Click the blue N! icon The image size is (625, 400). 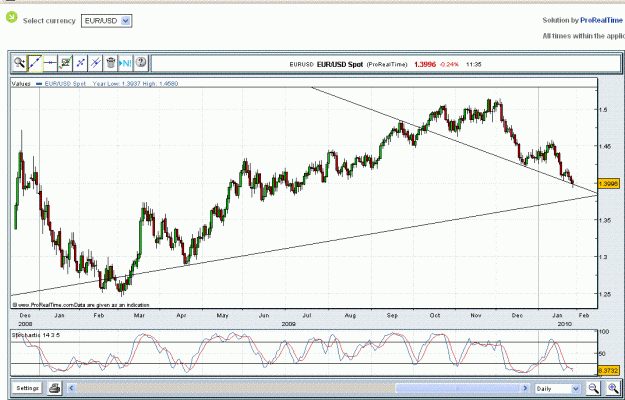[126, 63]
